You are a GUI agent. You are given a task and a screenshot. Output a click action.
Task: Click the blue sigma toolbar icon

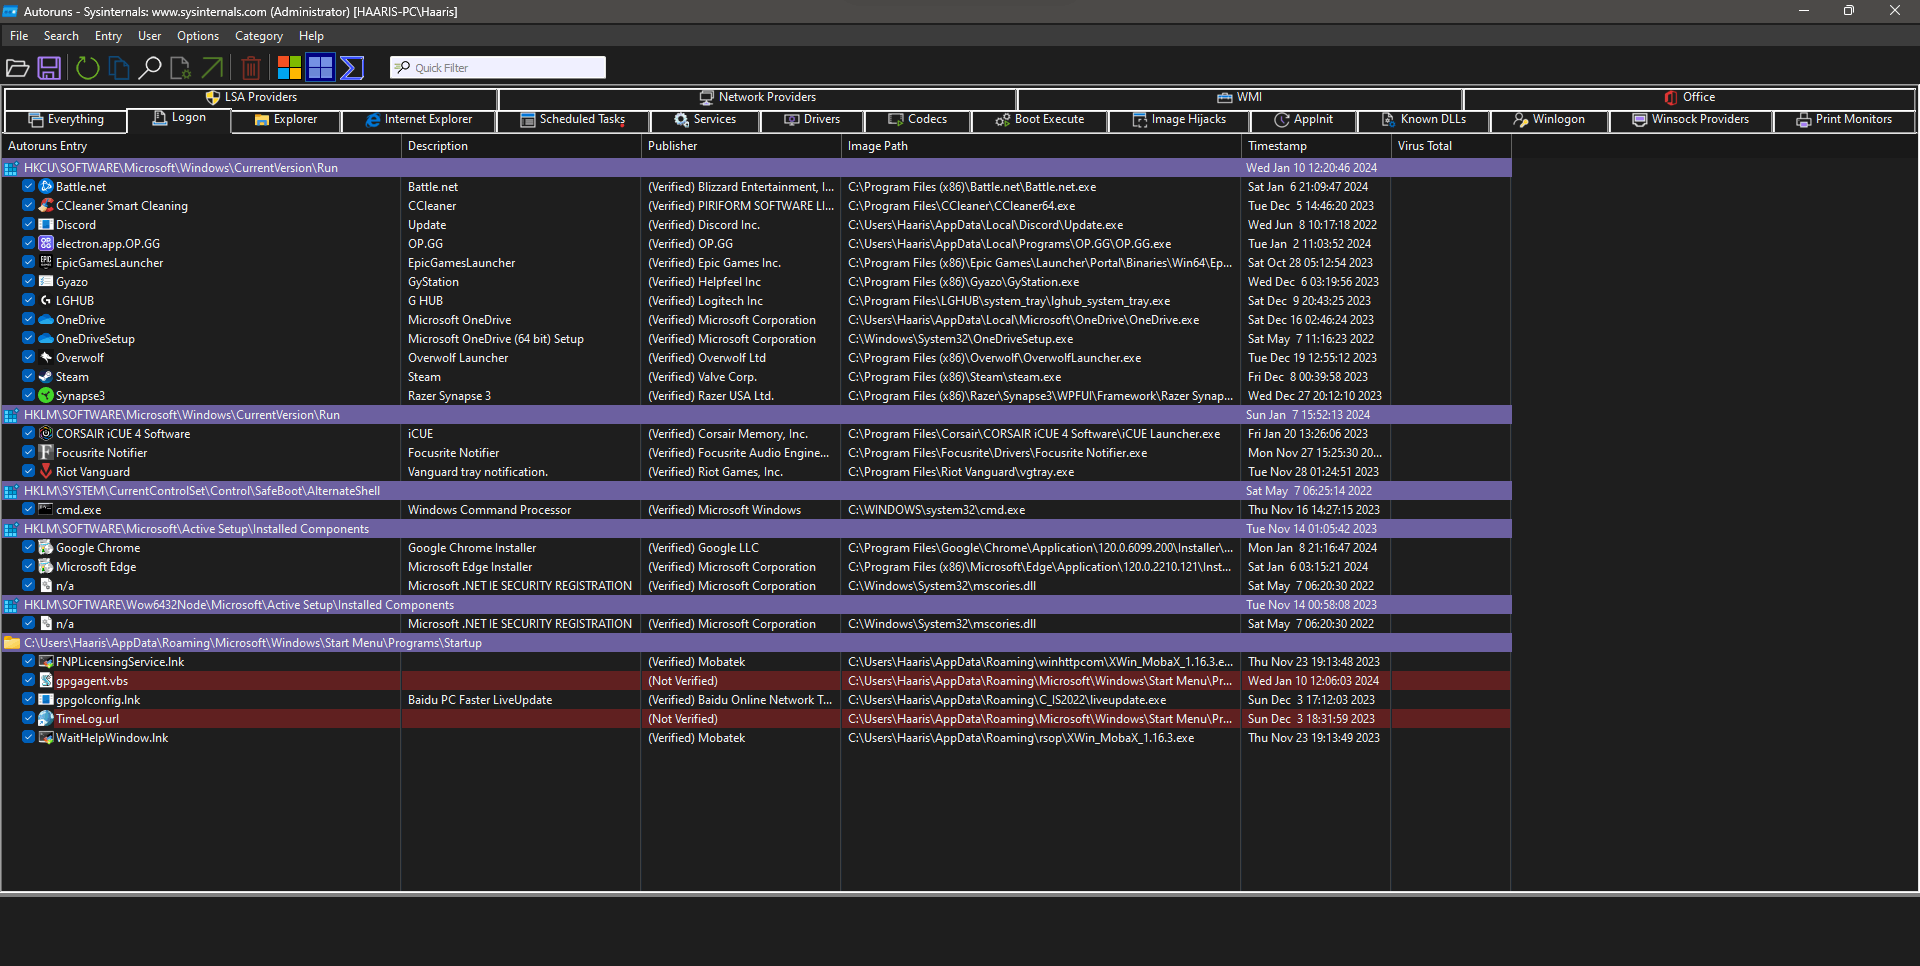[352, 68]
